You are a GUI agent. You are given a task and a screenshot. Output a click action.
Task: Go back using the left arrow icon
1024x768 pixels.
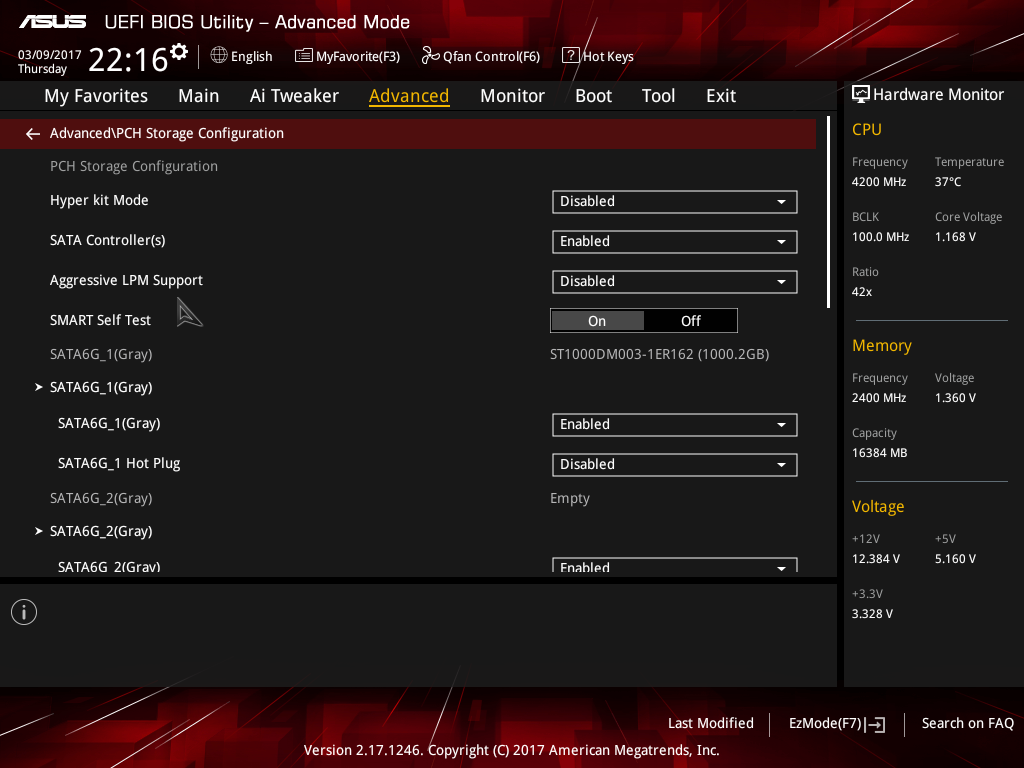click(33, 134)
